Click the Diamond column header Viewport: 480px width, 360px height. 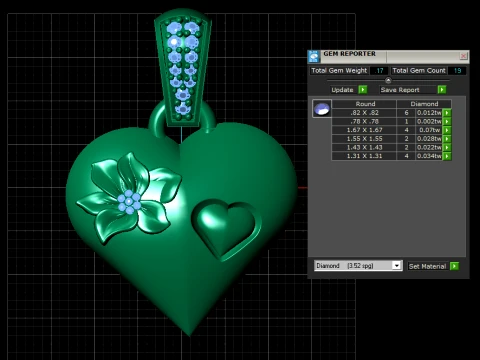pyautogui.click(x=424, y=104)
